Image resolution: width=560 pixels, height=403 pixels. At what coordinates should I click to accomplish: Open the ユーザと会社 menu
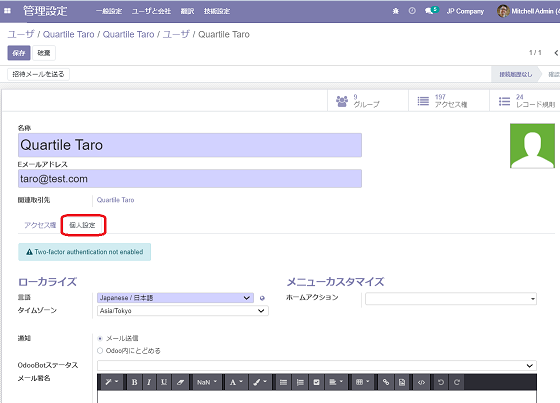click(x=151, y=11)
